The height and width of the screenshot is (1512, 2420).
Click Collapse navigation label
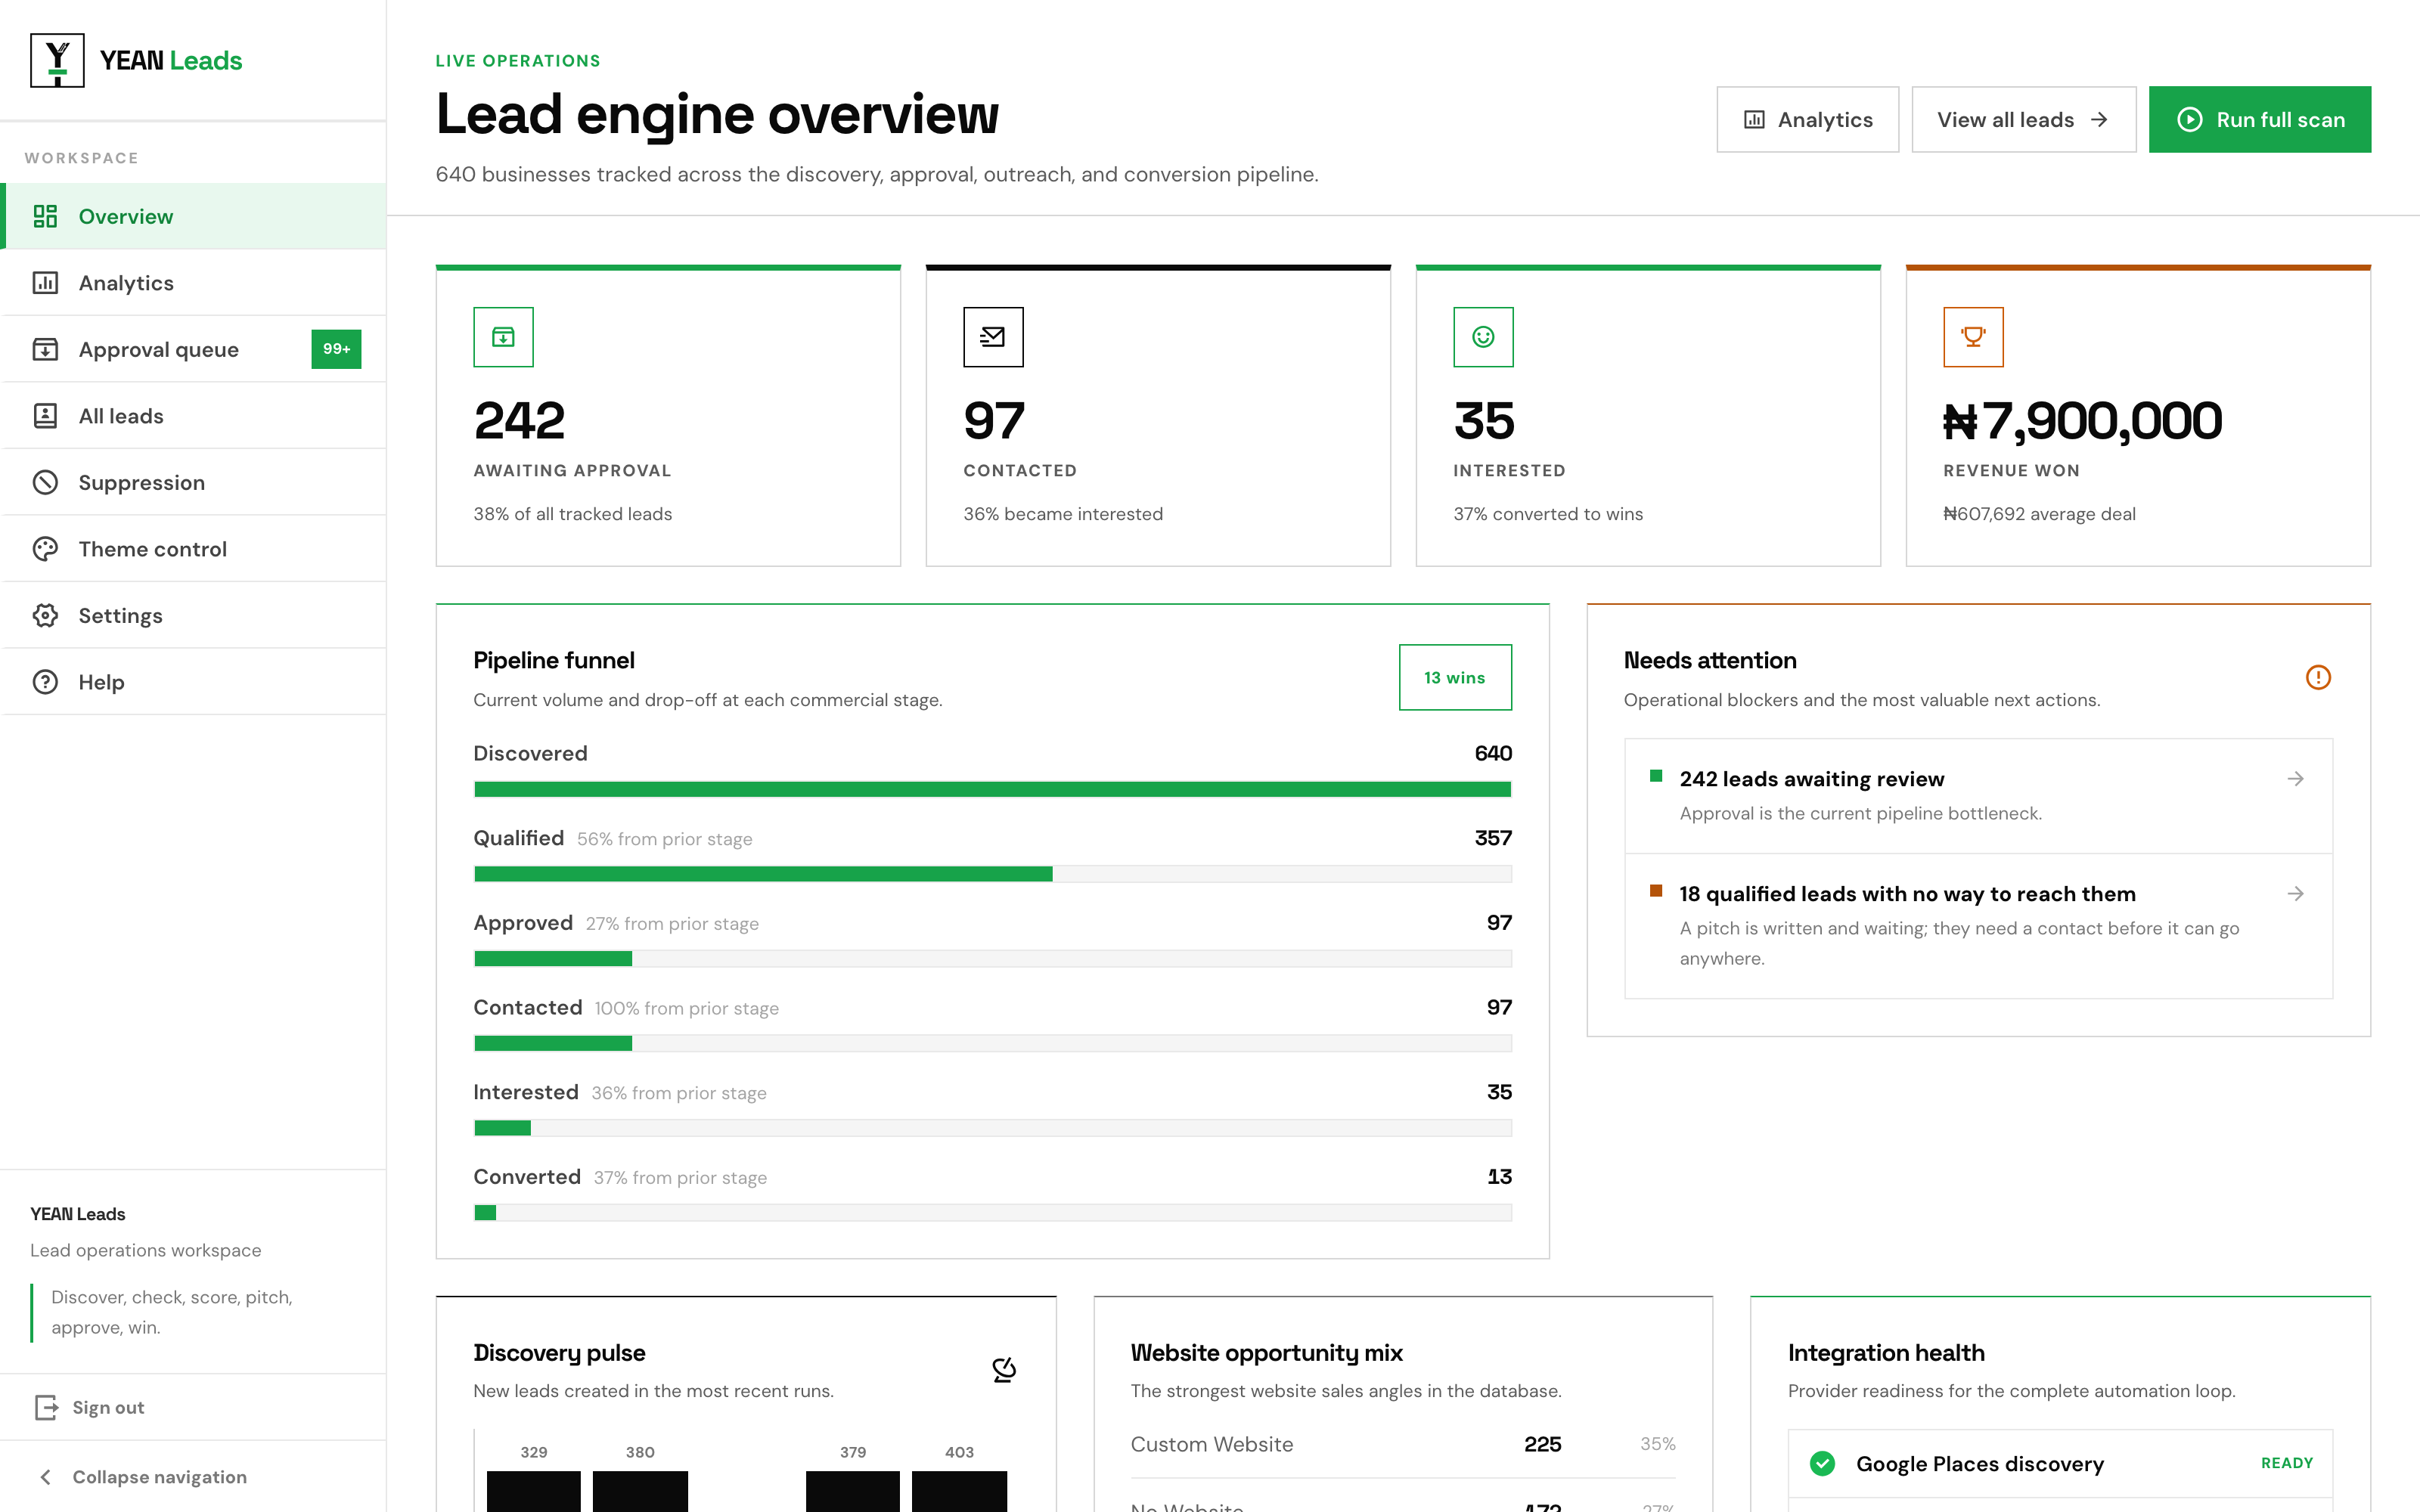tap(159, 1477)
